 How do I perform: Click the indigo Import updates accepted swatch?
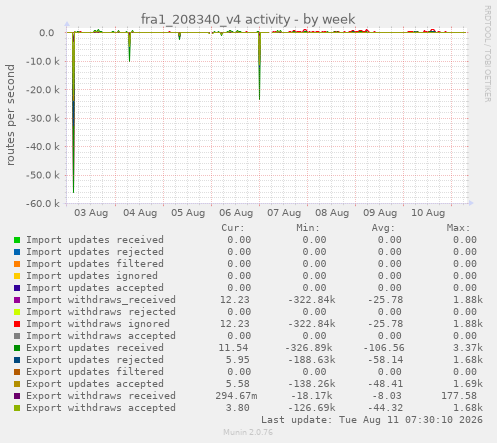point(17,288)
